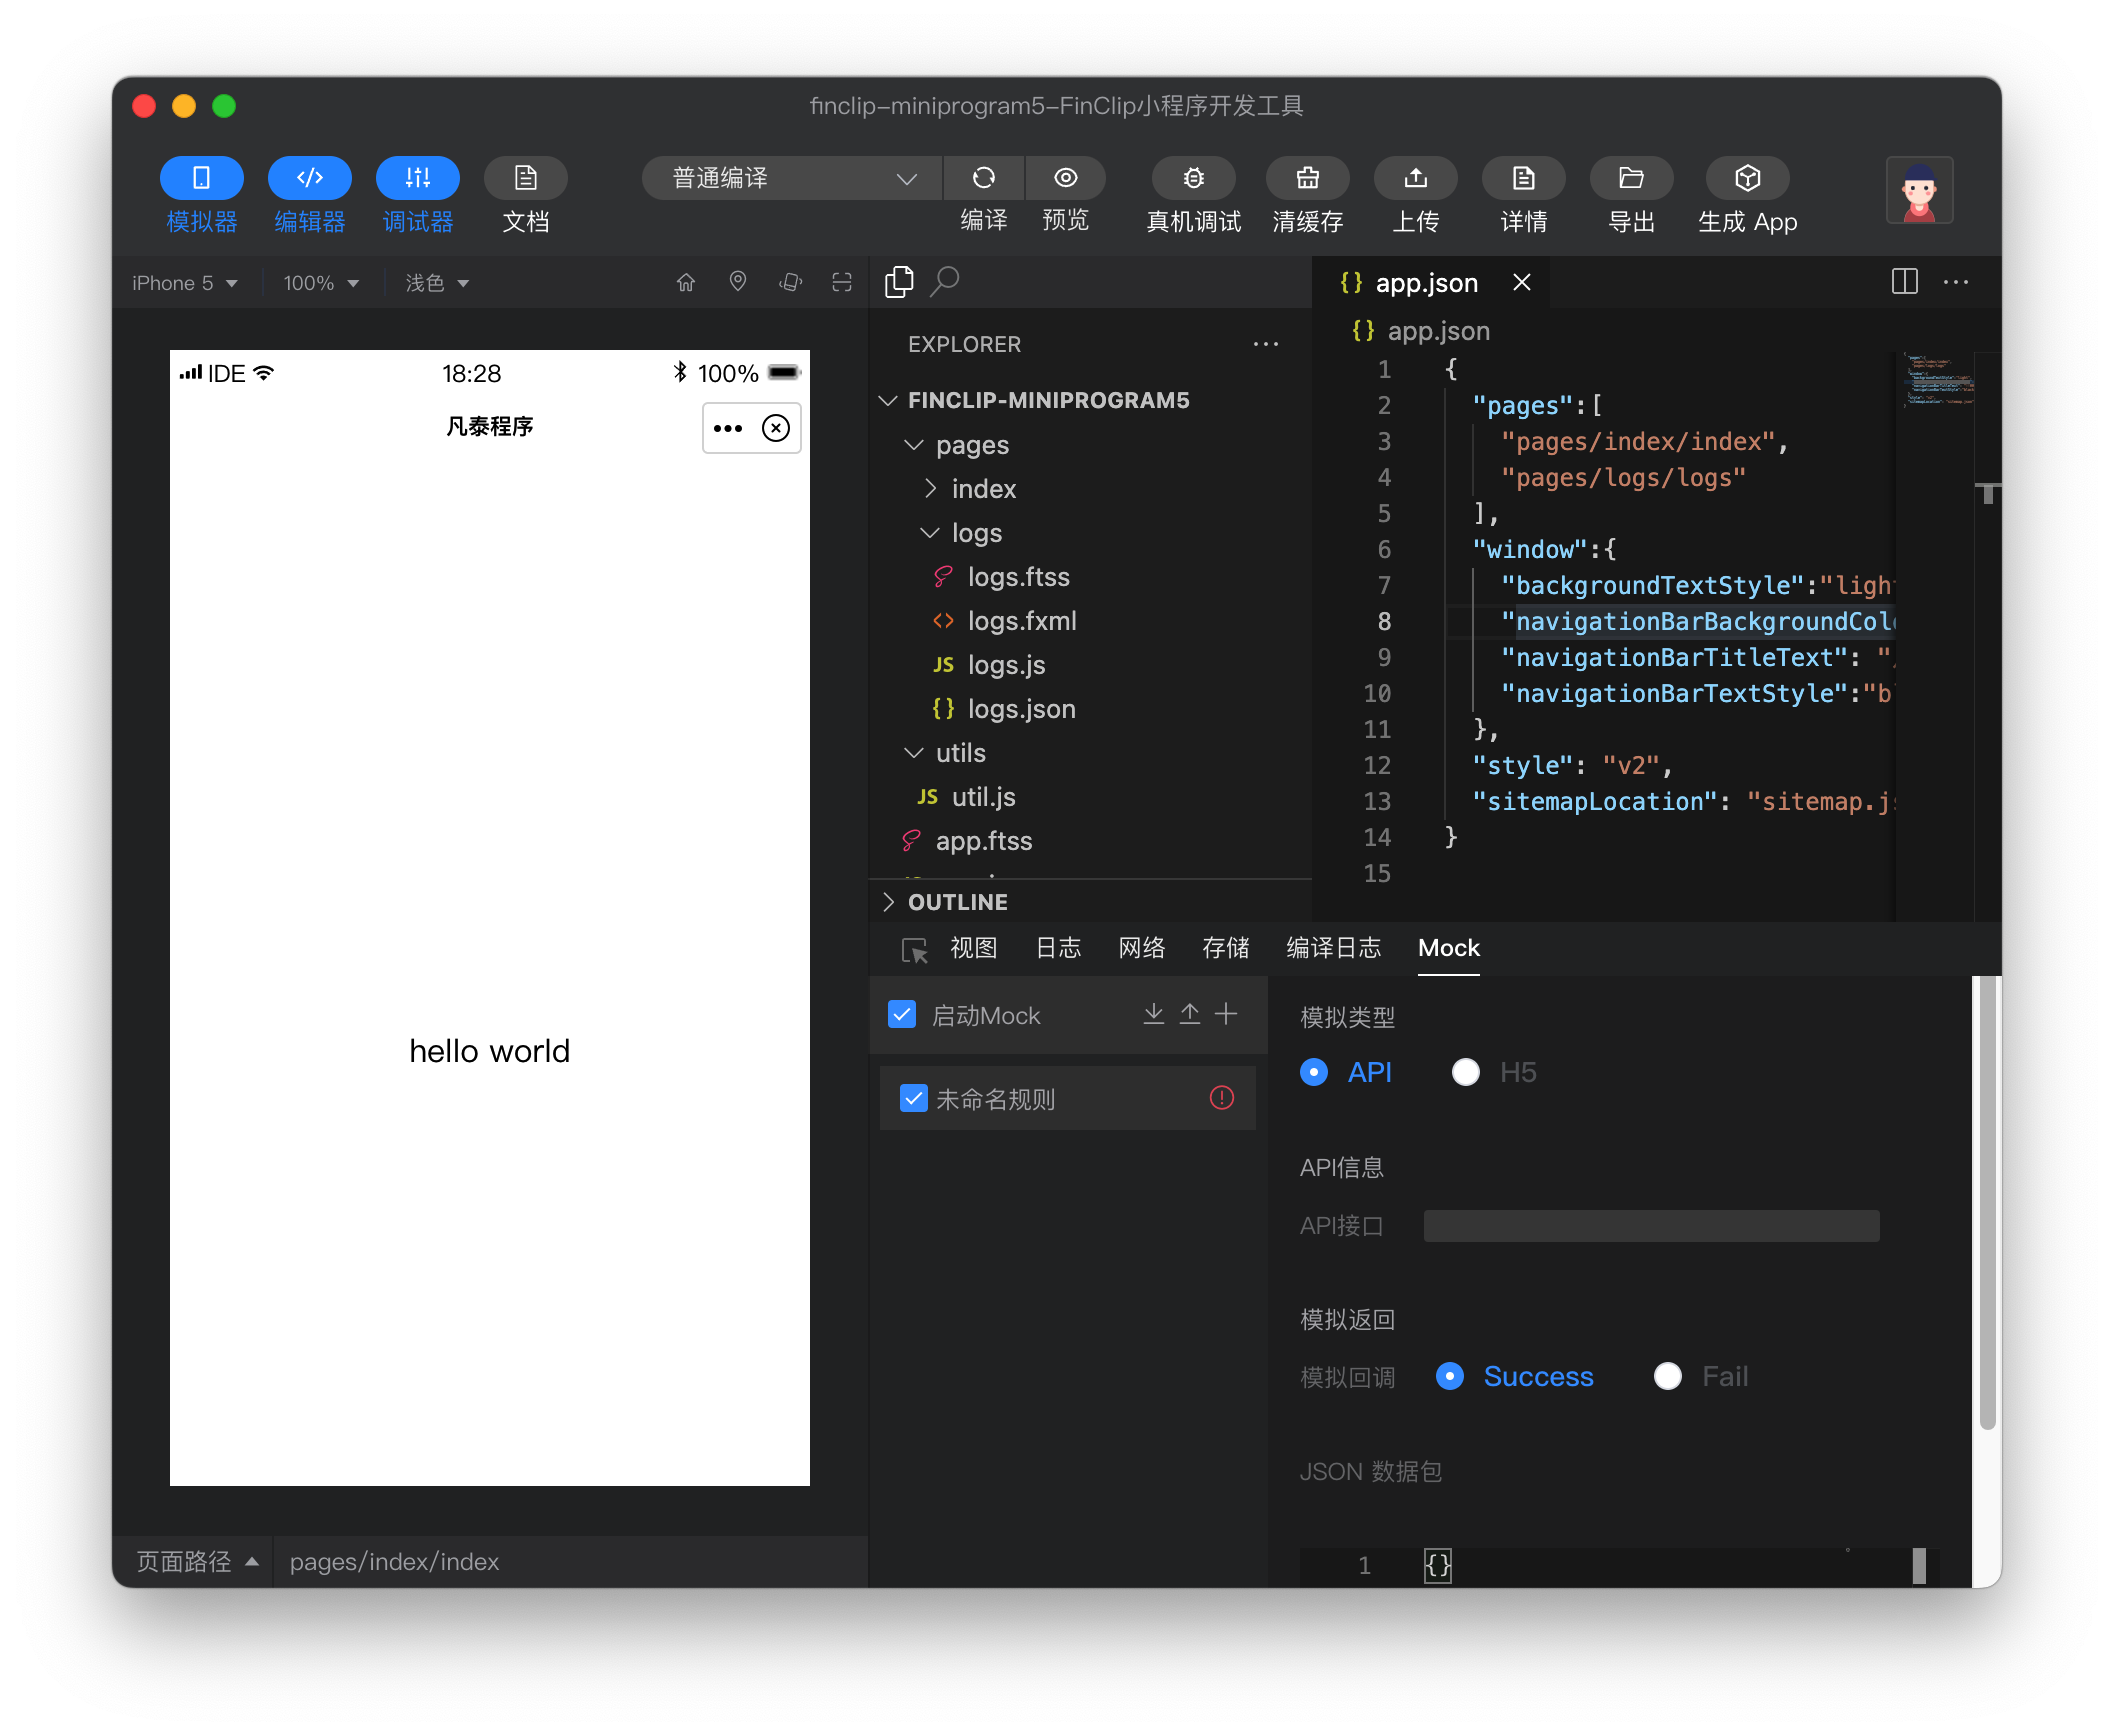Switch to the 编译日志 tab
The image size is (2114, 1736).
tap(1333, 948)
